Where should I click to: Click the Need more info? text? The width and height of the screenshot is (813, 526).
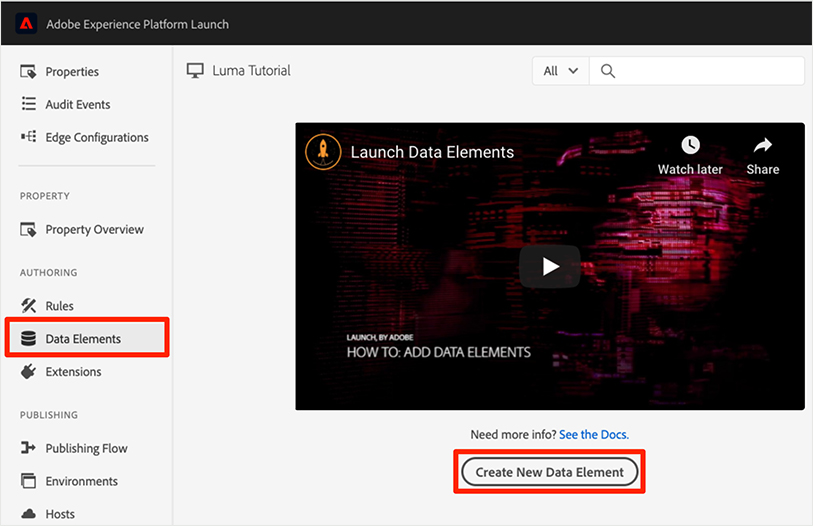513,434
